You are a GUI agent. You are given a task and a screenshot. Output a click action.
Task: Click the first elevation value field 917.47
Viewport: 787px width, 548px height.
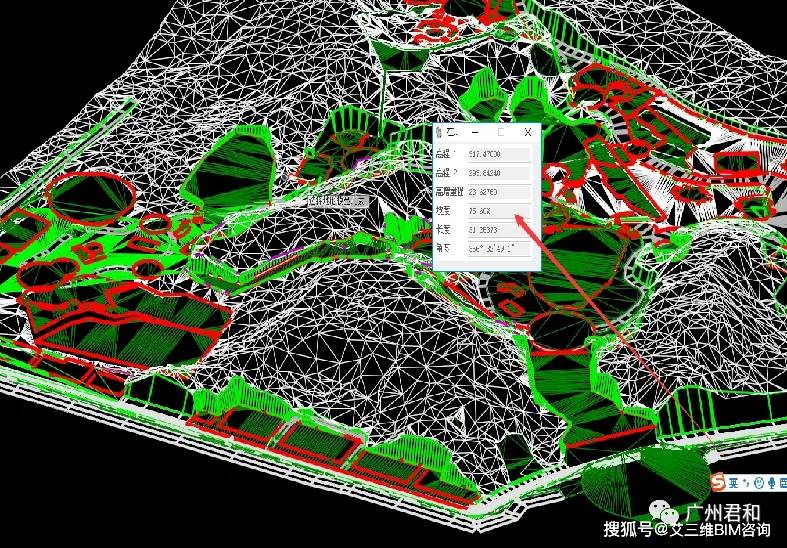(x=499, y=154)
